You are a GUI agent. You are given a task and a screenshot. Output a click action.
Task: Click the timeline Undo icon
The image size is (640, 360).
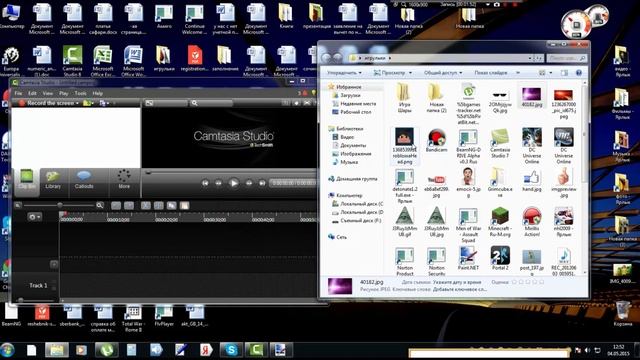tap(116, 206)
